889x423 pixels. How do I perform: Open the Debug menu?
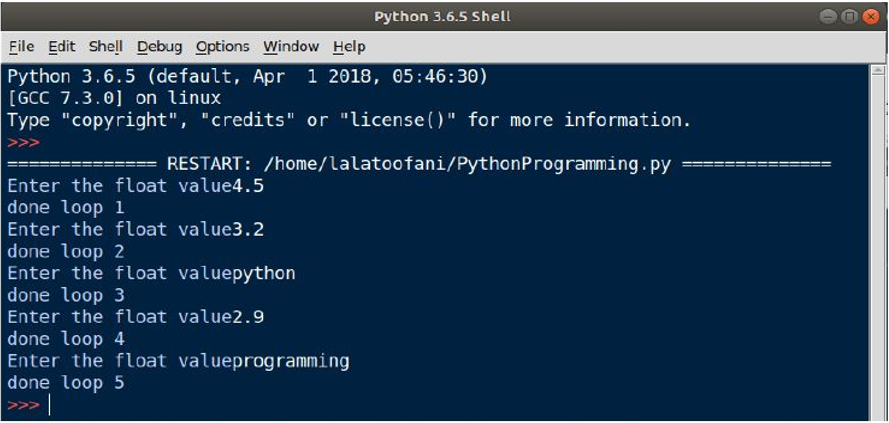pyautogui.click(x=159, y=46)
